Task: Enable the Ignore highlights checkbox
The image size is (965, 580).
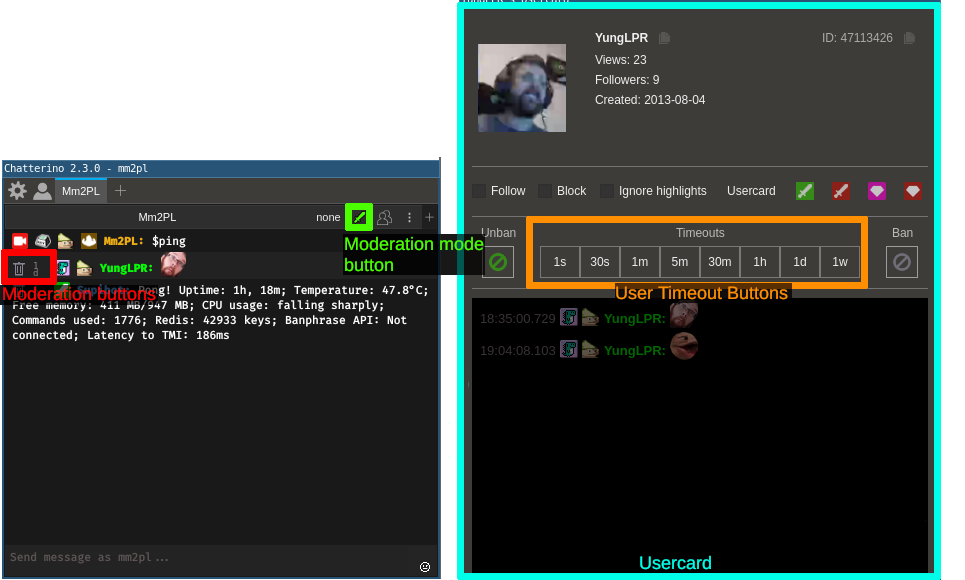Action: [607, 191]
